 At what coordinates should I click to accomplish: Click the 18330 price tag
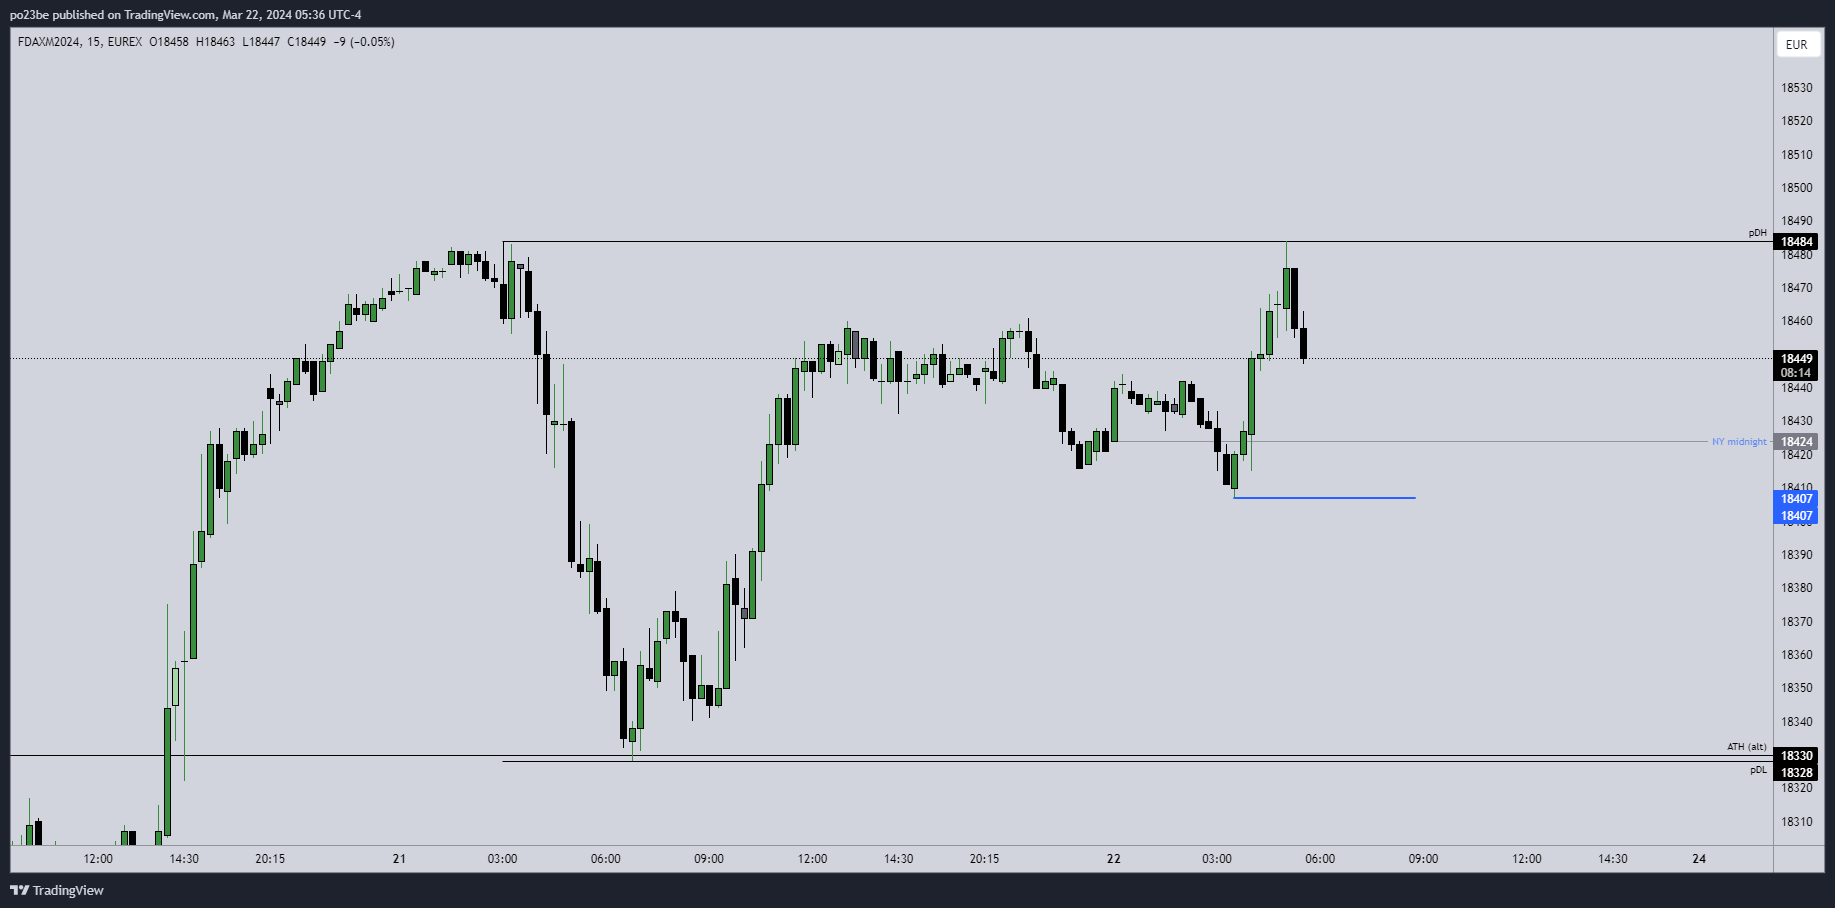1796,756
